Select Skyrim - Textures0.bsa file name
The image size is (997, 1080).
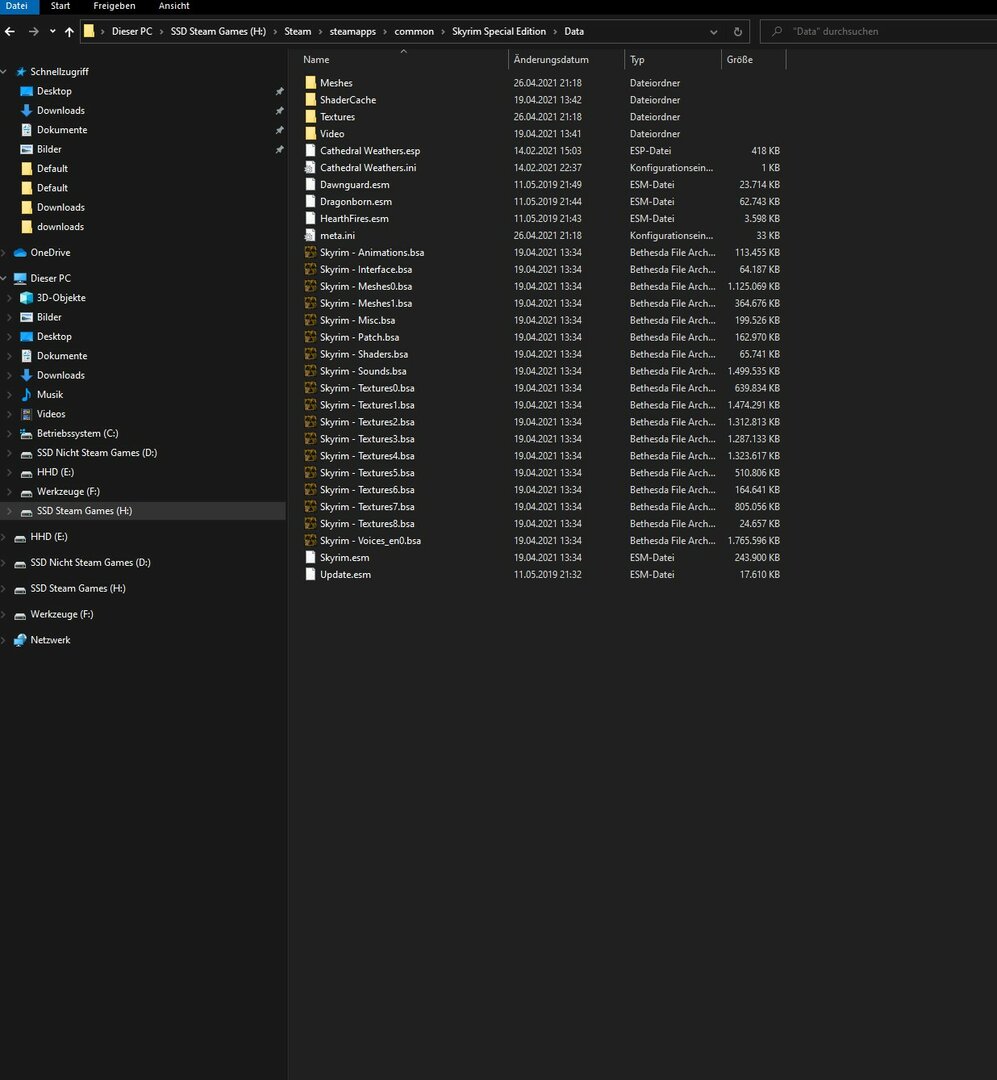pyautogui.click(x=367, y=388)
